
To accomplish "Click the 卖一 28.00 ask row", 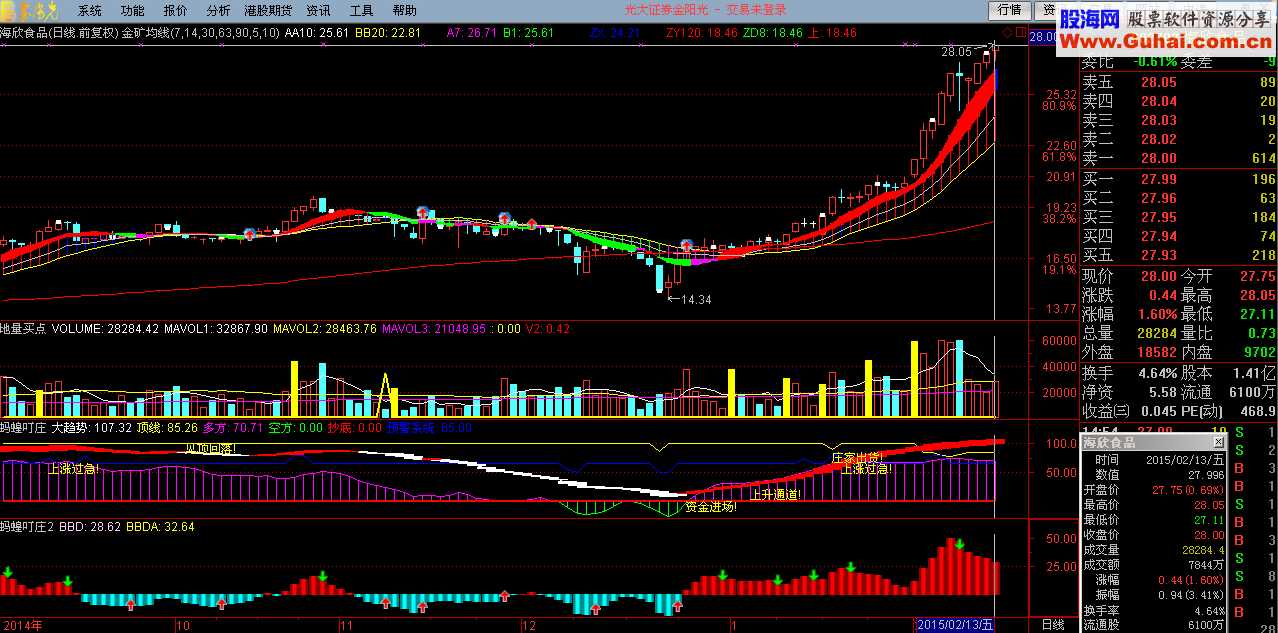I will click(1179, 158).
